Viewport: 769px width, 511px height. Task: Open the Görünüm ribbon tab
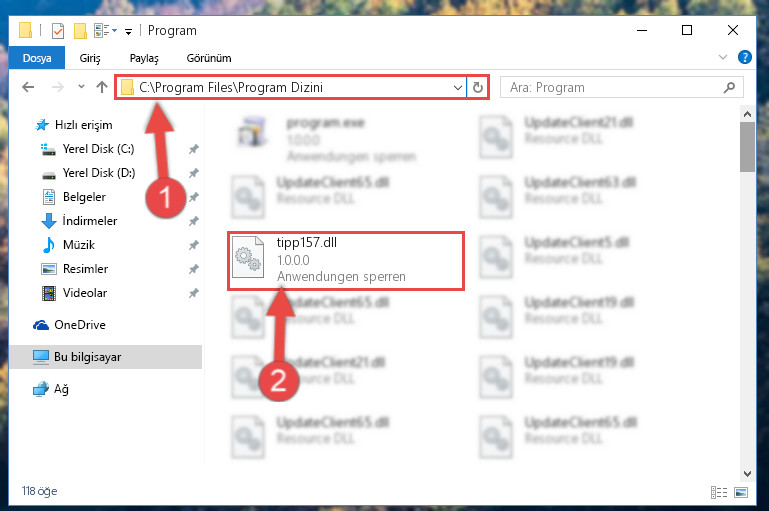[x=209, y=58]
